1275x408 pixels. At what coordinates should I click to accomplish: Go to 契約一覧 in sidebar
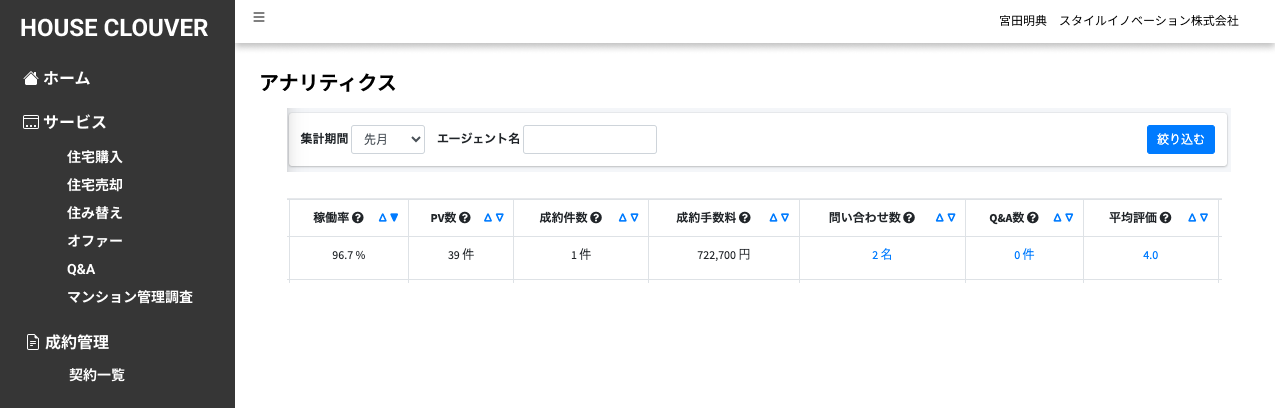pyautogui.click(x=97, y=375)
